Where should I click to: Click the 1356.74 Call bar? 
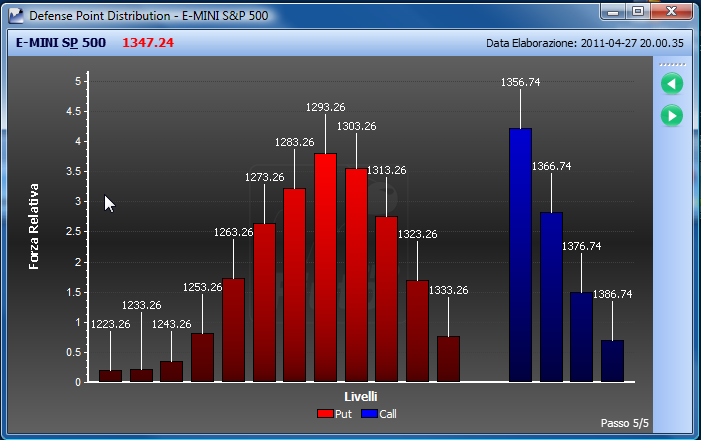(x=520, y=255)
